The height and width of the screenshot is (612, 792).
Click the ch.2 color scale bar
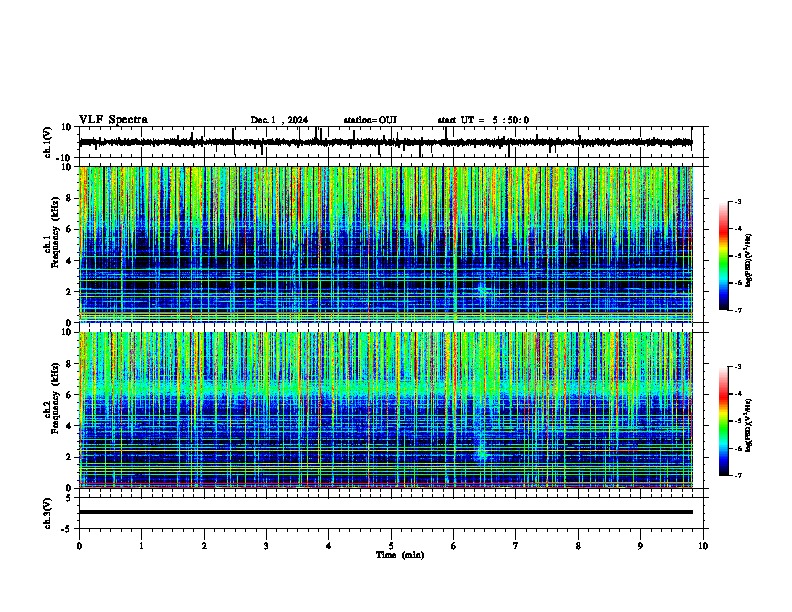[x=723, y=421]
